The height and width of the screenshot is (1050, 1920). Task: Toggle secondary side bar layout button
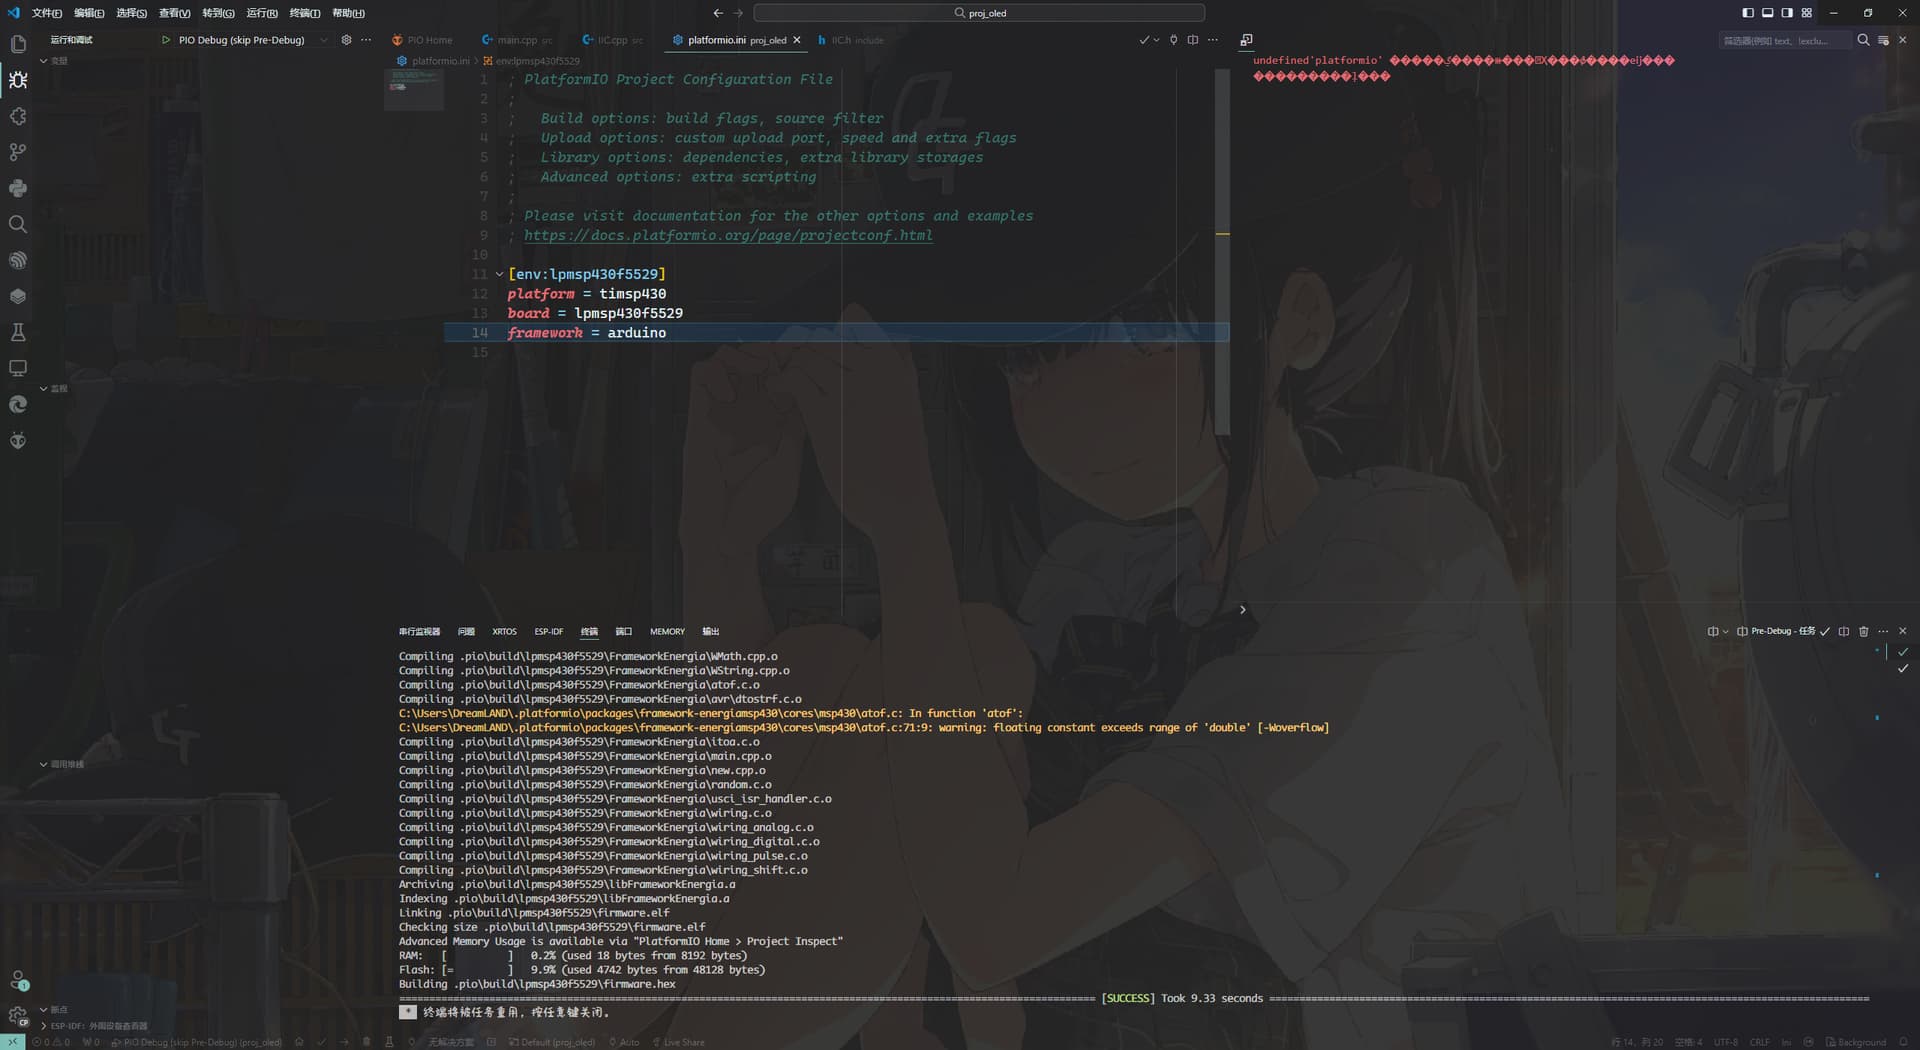(1787, 13)
